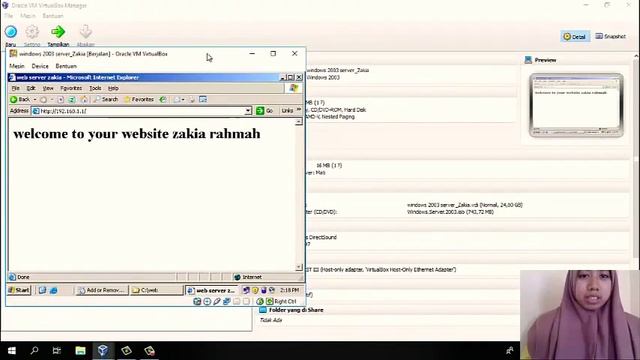Viewport: 640px width, 360px height.
Task: Expand the address bar URL dropdown
Action: pyautogui.click(x=248, y=111)
